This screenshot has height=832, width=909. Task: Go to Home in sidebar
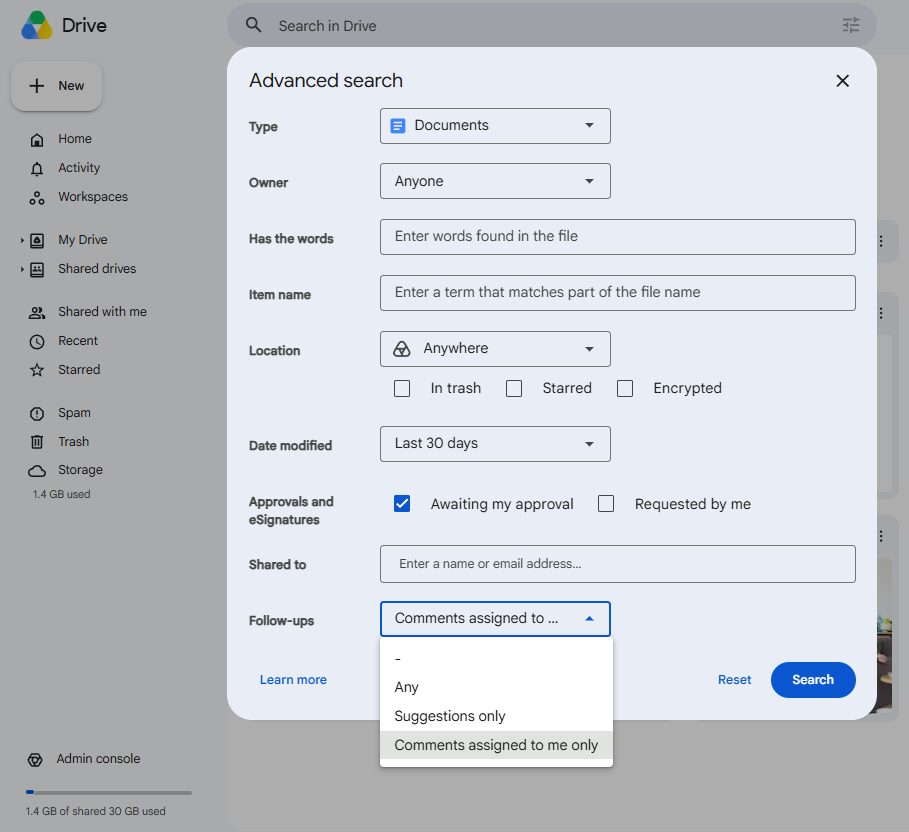[75, 139]
